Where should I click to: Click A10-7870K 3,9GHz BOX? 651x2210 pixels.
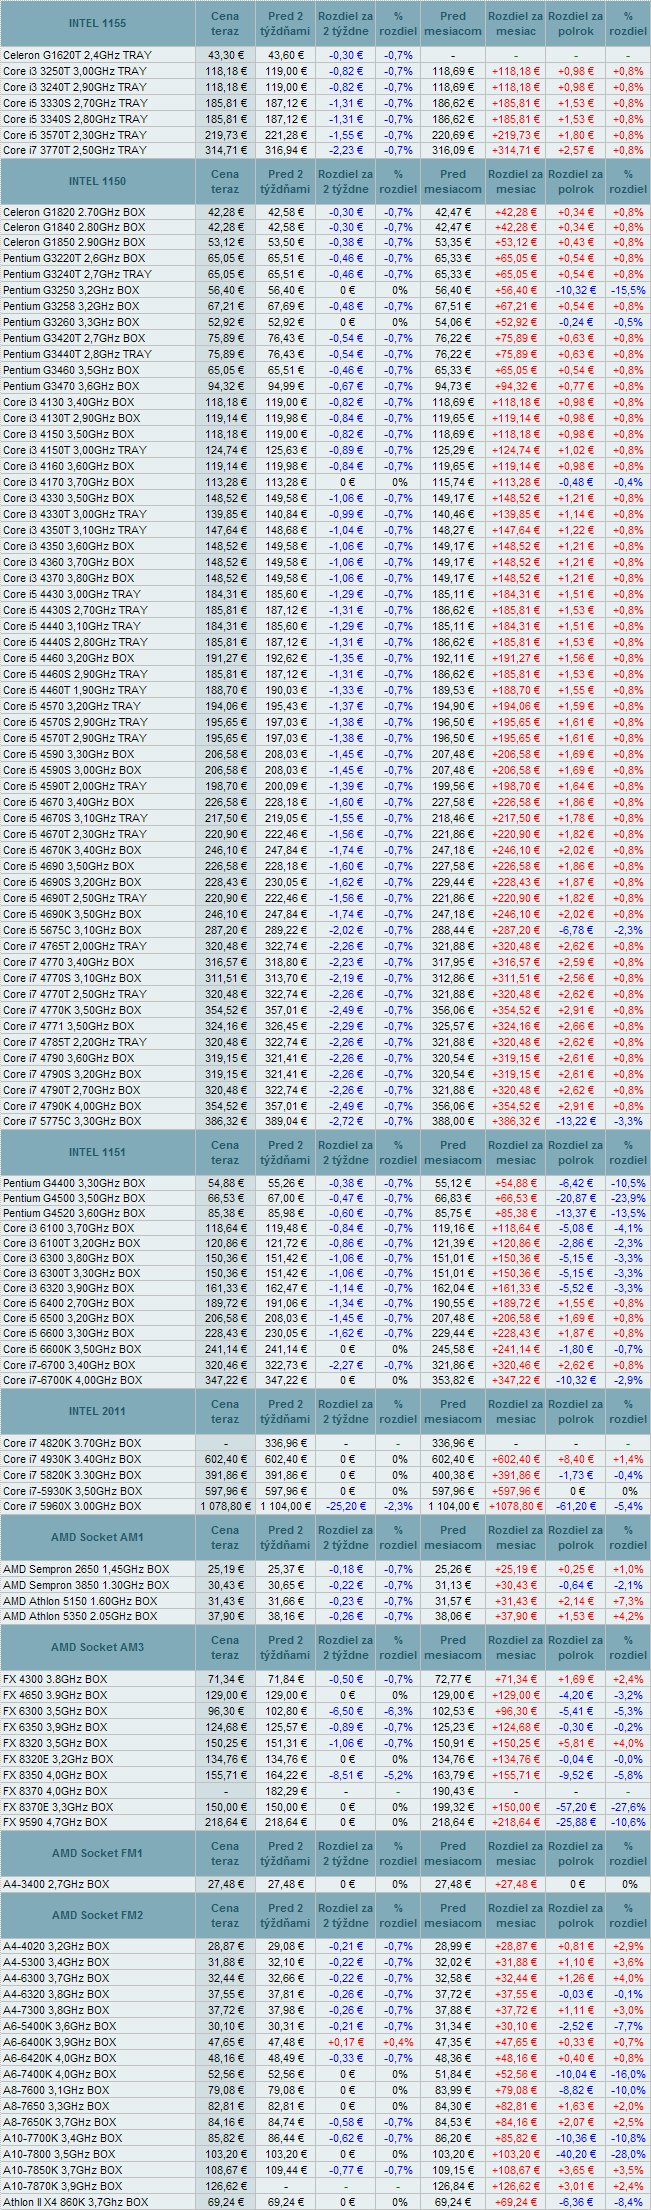pos(62,2187)
